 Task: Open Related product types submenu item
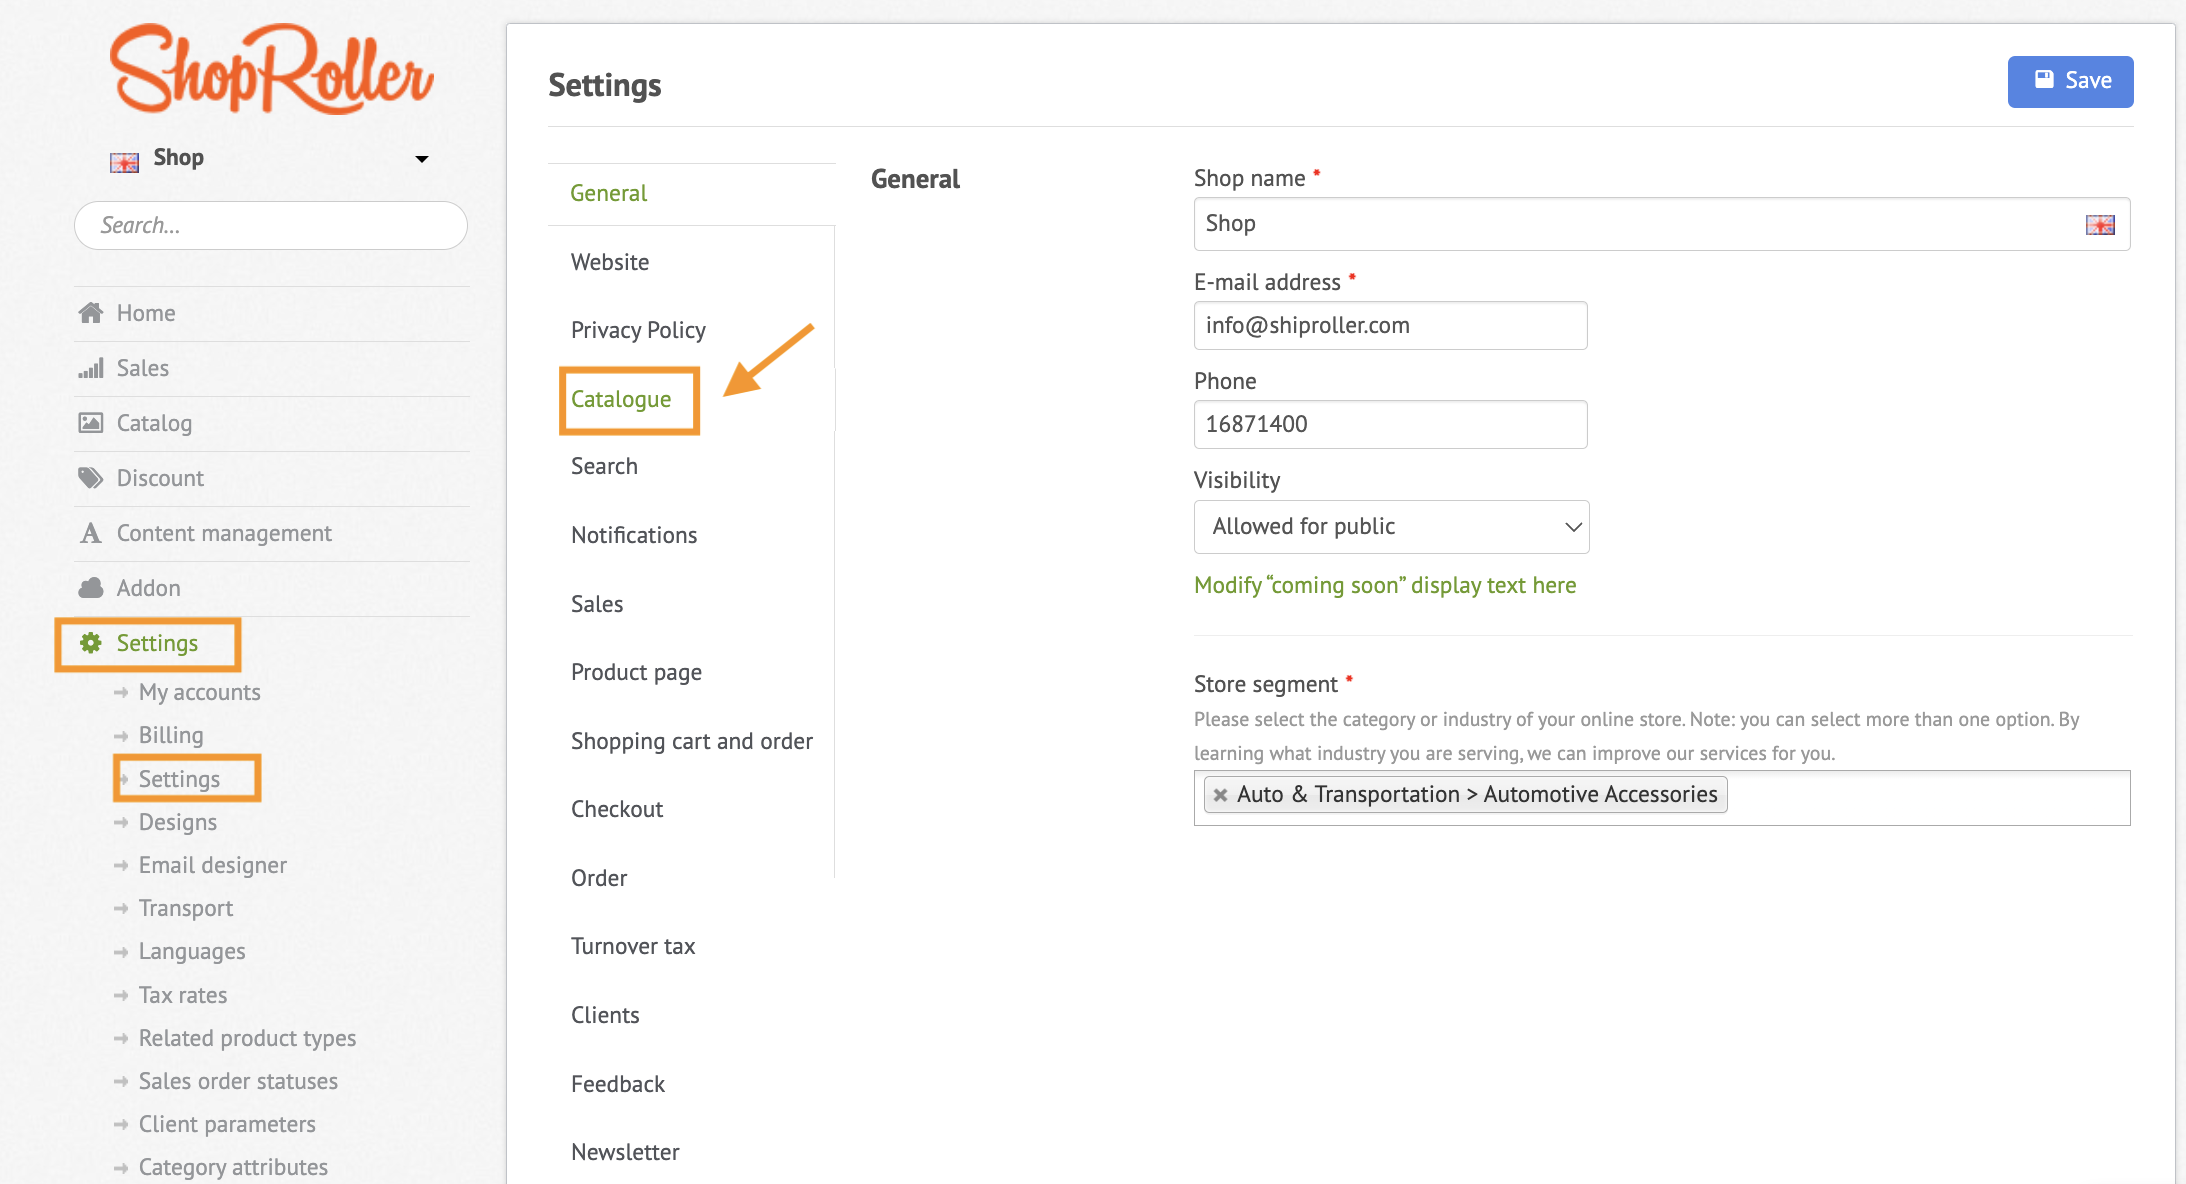click(x=247, y=1038)
